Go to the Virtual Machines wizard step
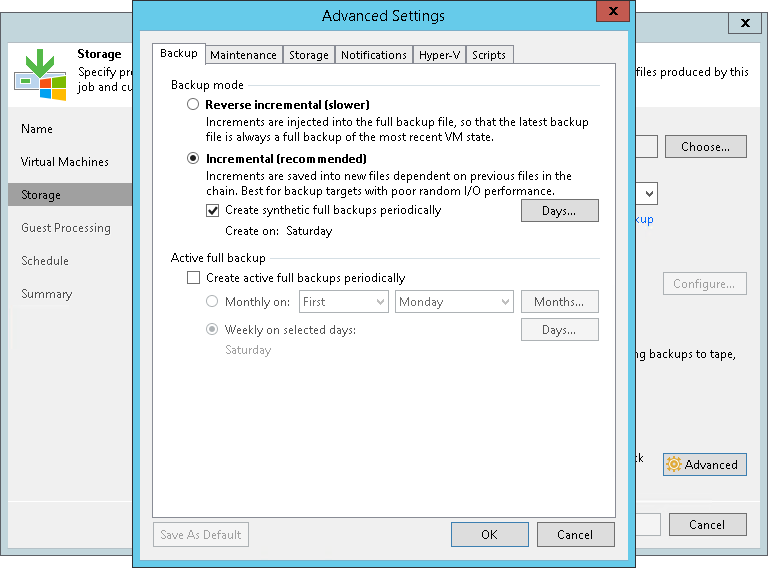The height and width of the screenshot is (568, 768). tap(65, 162)
